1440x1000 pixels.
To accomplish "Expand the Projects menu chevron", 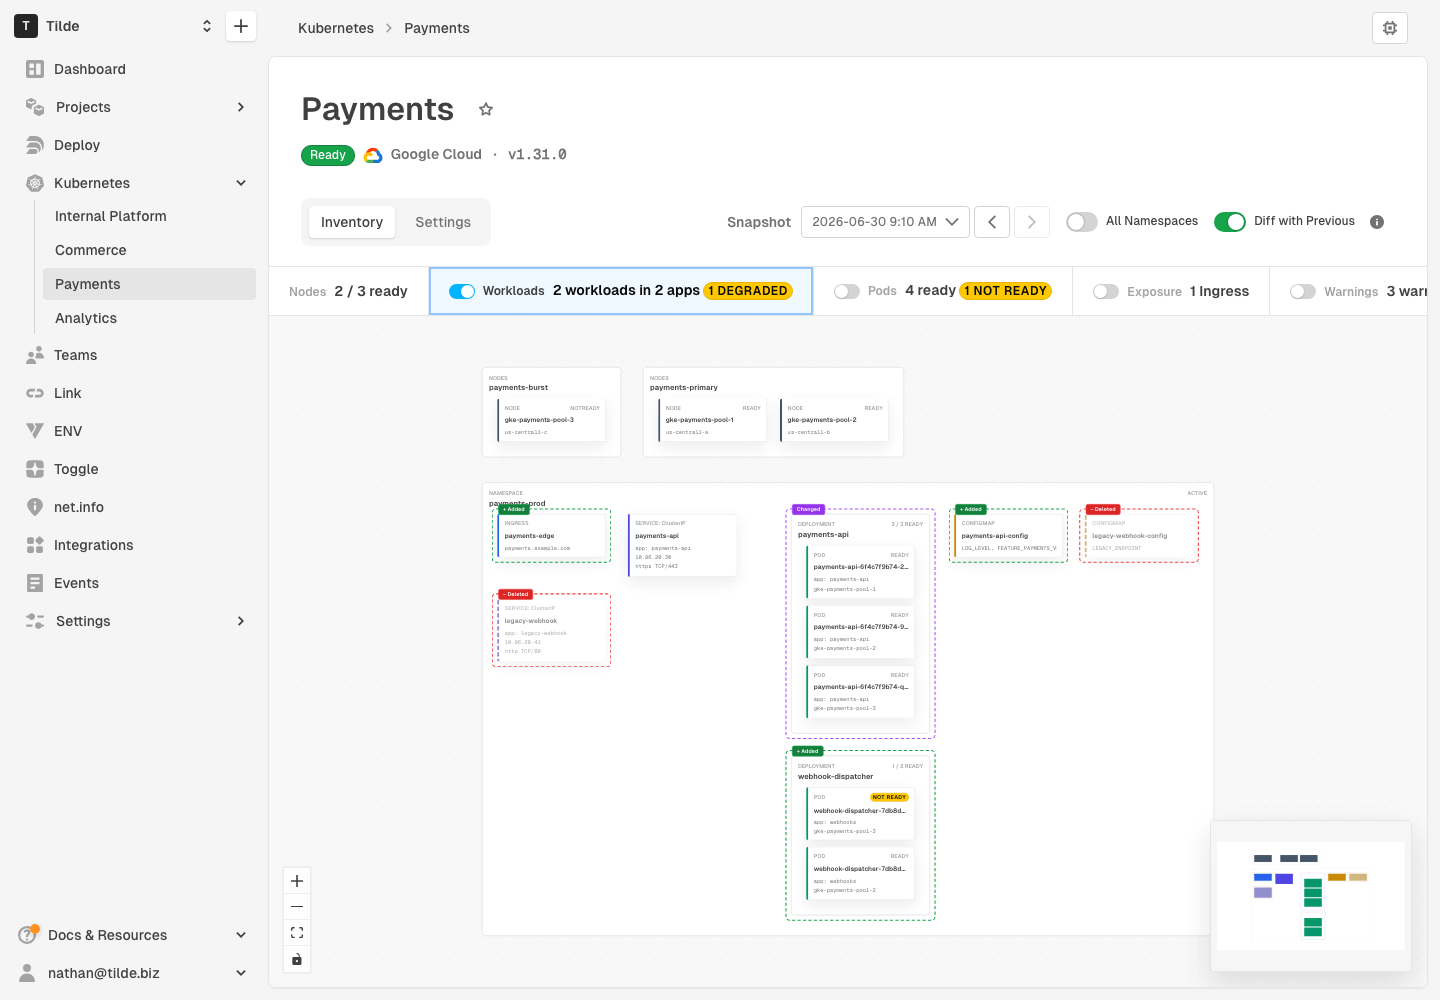I will tap(241, 107).
